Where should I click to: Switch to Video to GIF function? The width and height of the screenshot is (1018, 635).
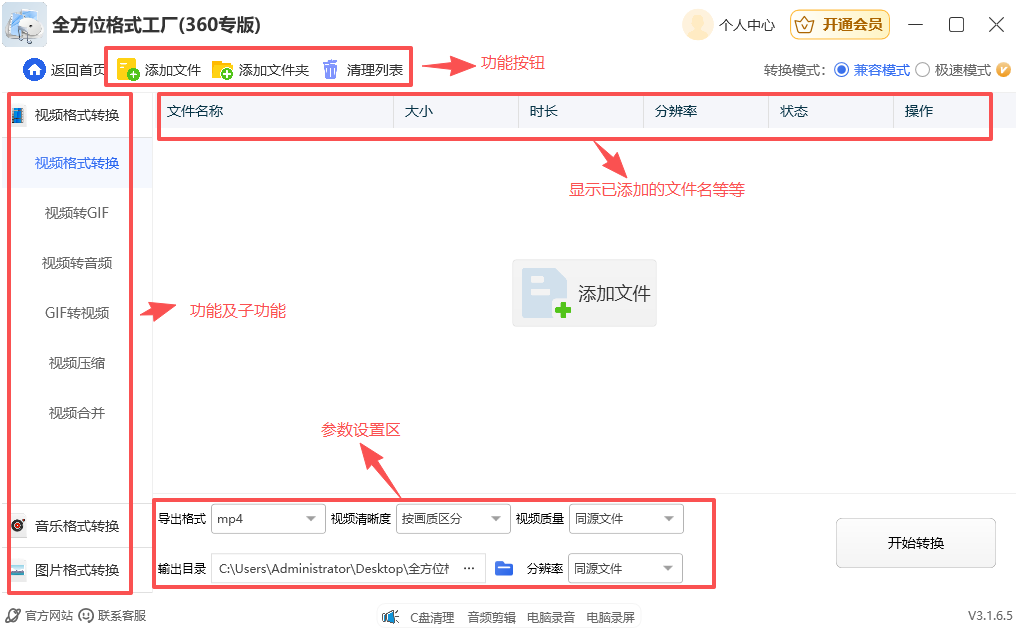[77, 213]
